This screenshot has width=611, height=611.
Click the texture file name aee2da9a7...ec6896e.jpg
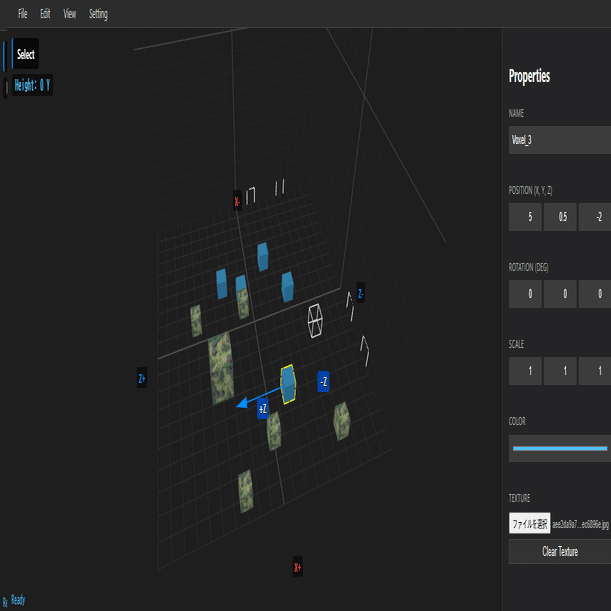(580, 524)
